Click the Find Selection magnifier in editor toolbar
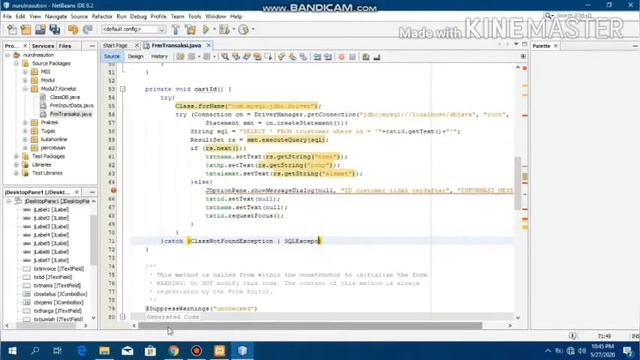 click(225, 57)
